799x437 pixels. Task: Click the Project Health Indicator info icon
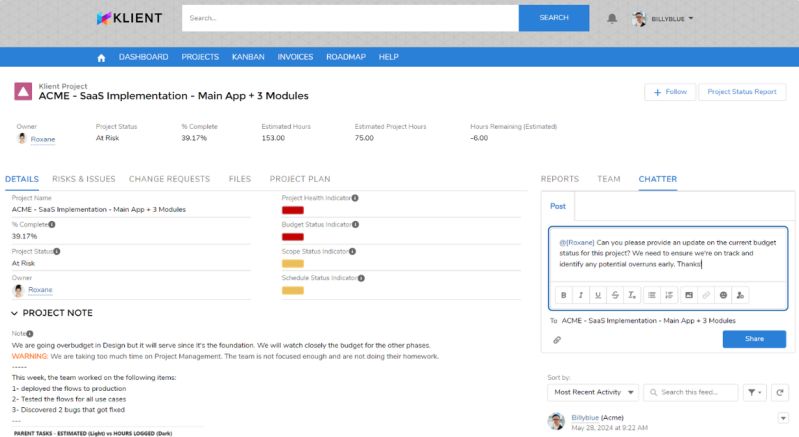point(355,198)
